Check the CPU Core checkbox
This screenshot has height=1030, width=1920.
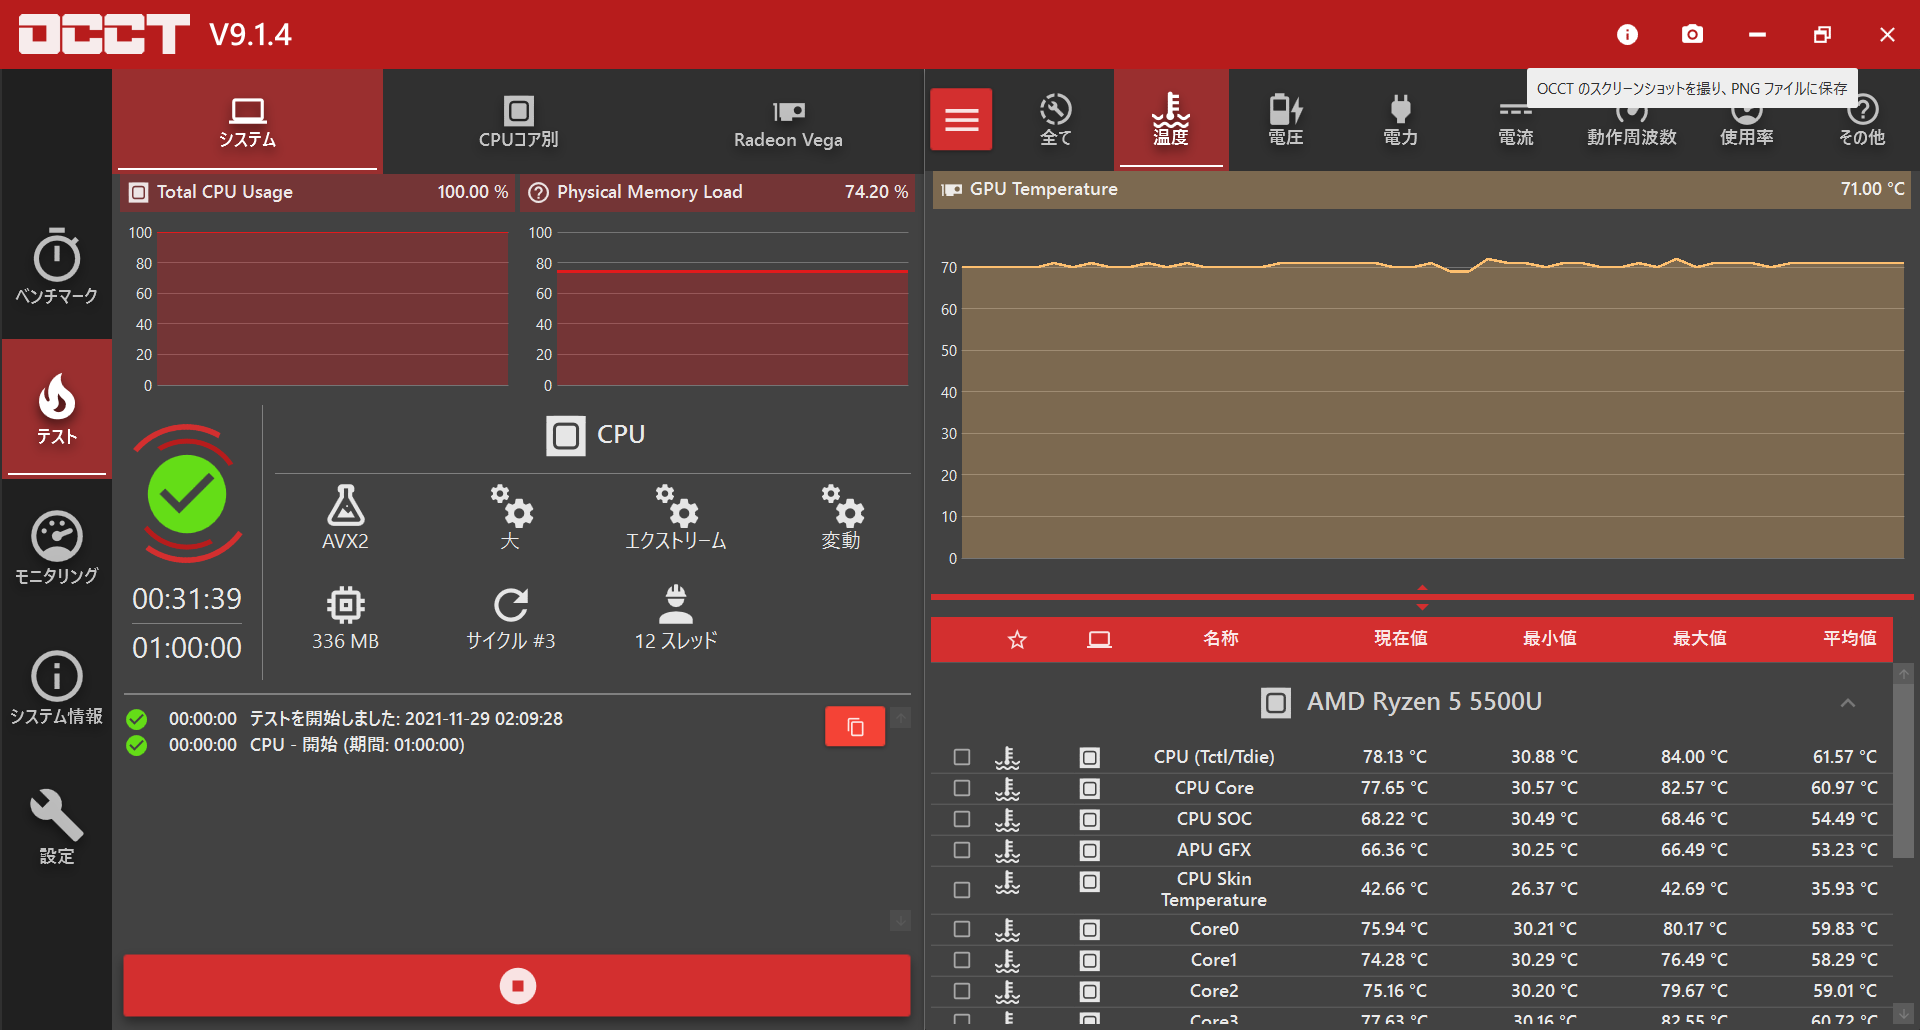pos(962,788)
